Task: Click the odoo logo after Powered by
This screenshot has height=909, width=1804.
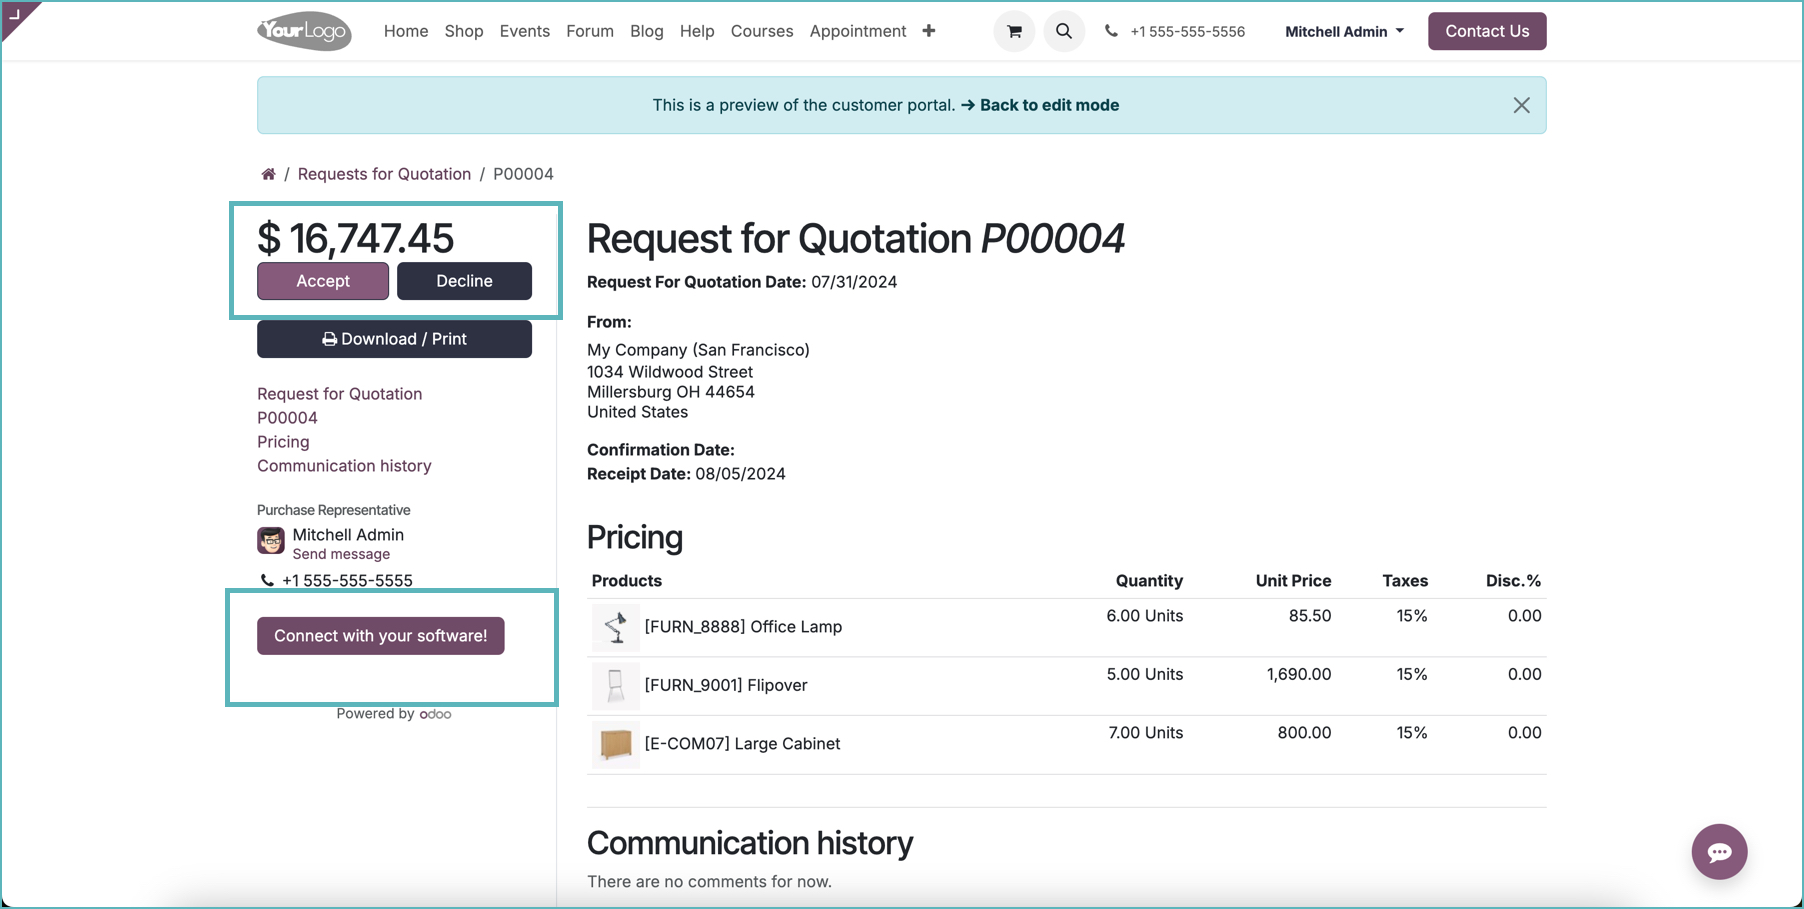Action: (x=435, y=714)
